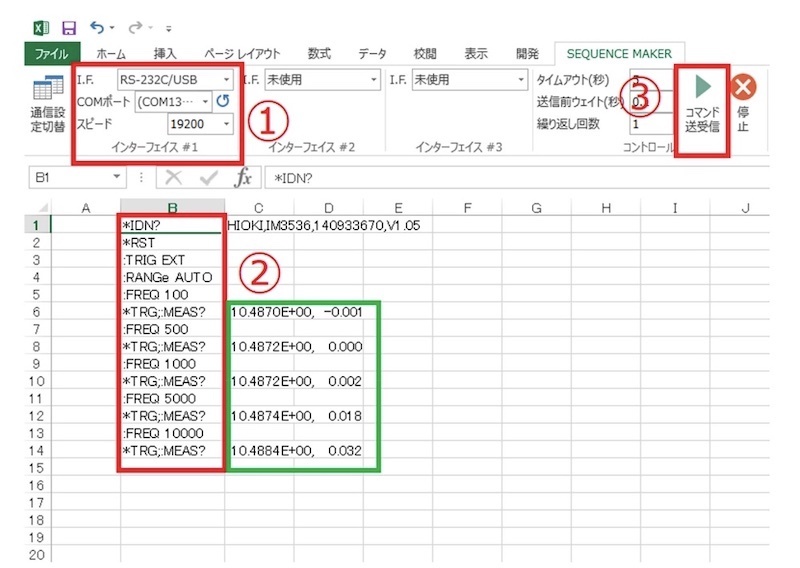800x568 pixels.
Task: Select *TRG;:MEAS? cell in row 6
Action: pos(172,312)
